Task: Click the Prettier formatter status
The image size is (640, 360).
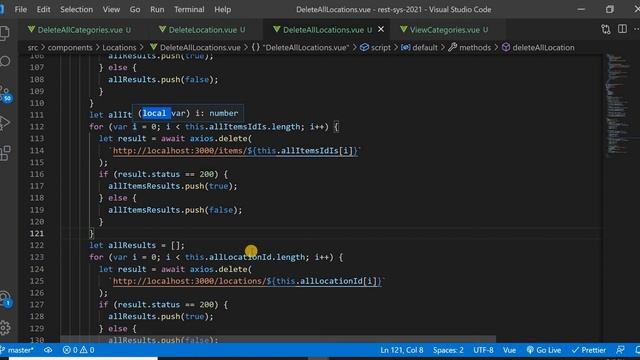Action: tap(589, 350)
